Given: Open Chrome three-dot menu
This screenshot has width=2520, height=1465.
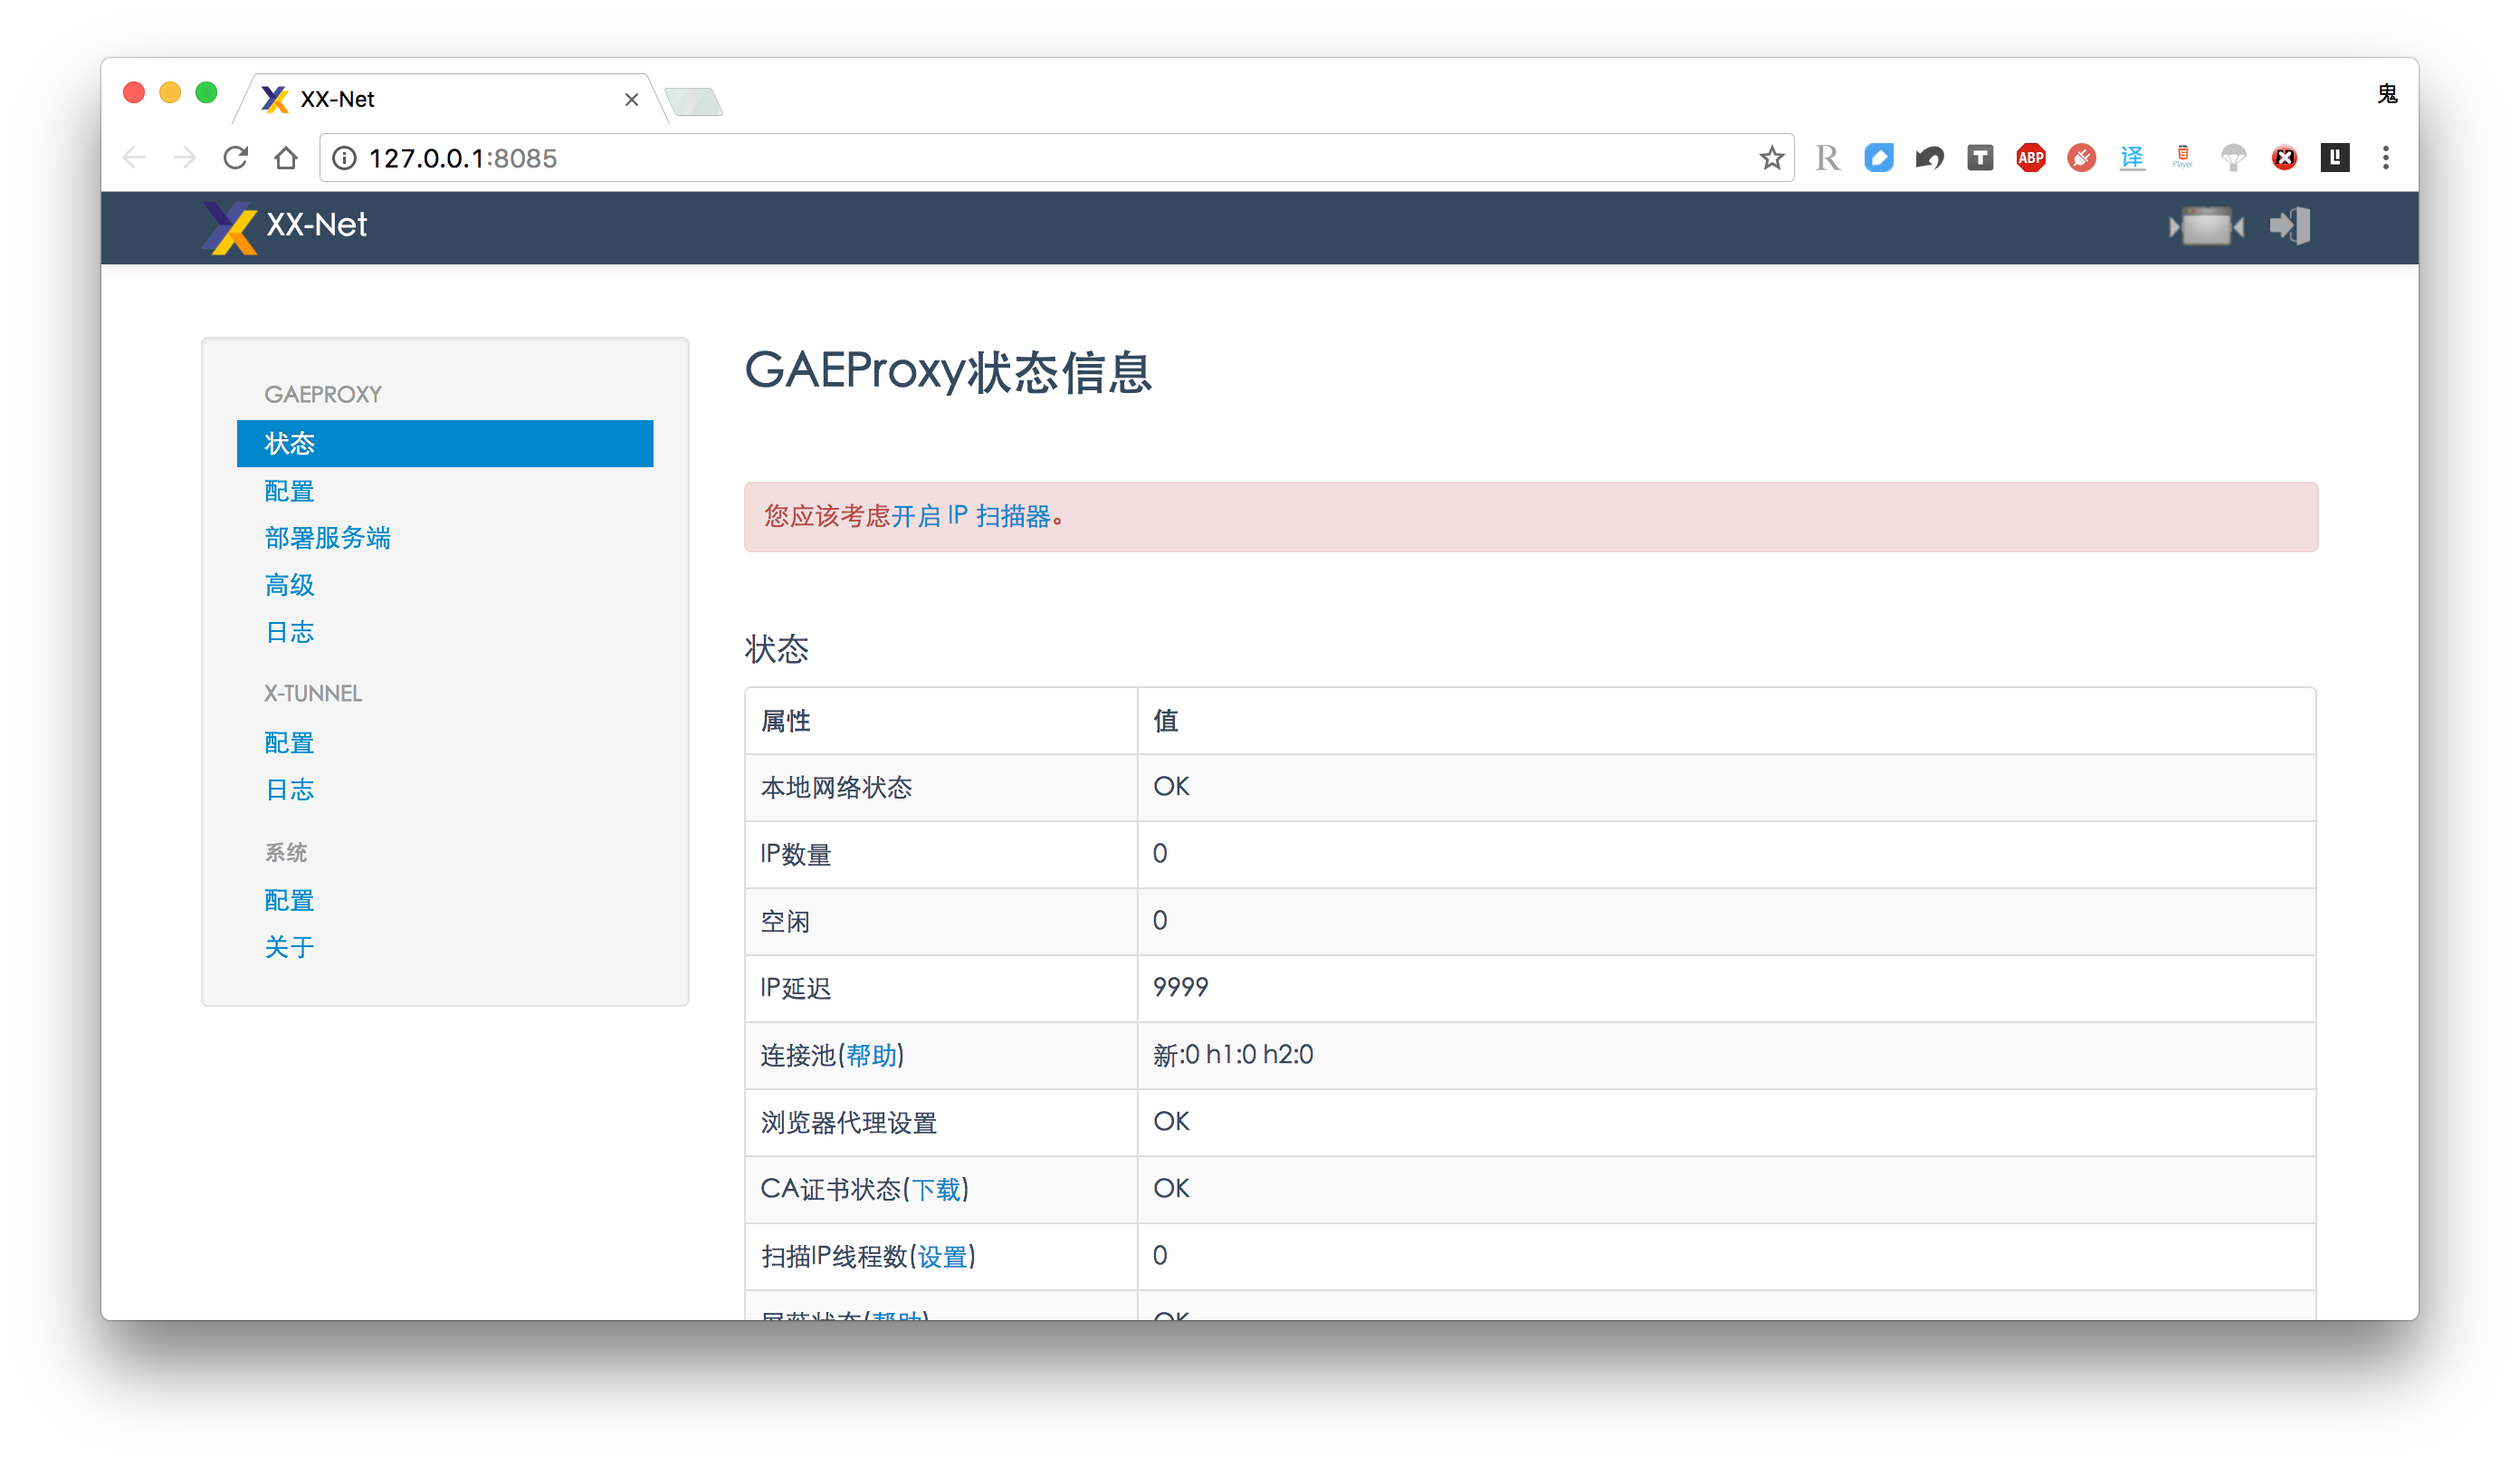Looking at the screenshot, I should point(2385,158).
